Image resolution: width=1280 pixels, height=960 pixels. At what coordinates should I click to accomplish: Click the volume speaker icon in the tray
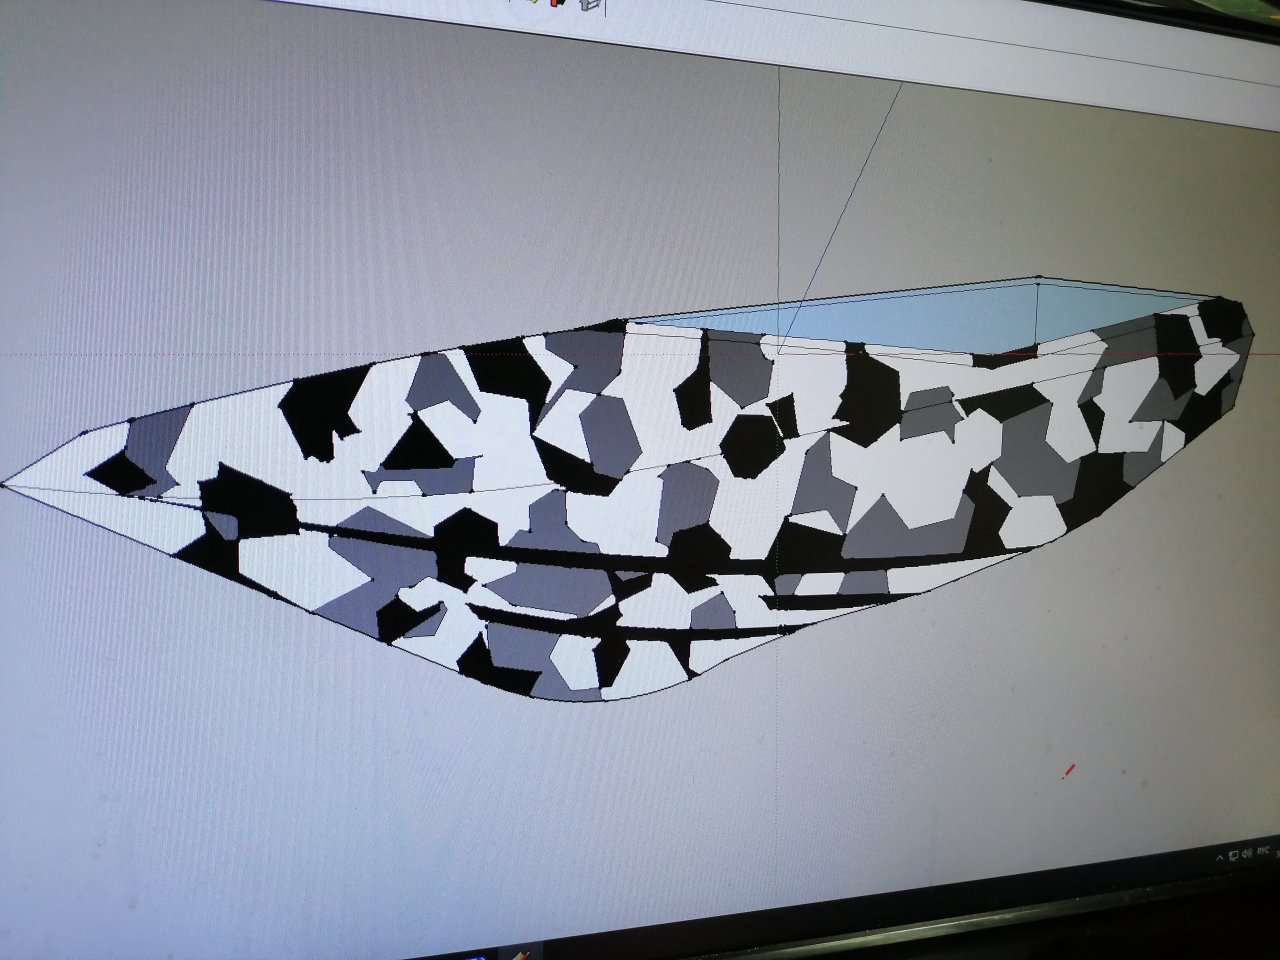pyautogui.click(x=1248, y=853)
